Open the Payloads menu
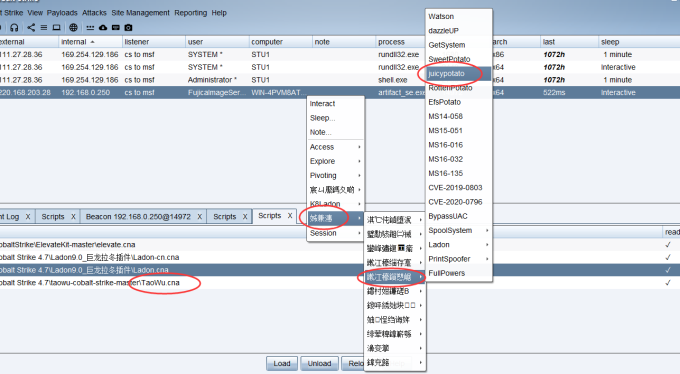680x374 pixels. 62,13
